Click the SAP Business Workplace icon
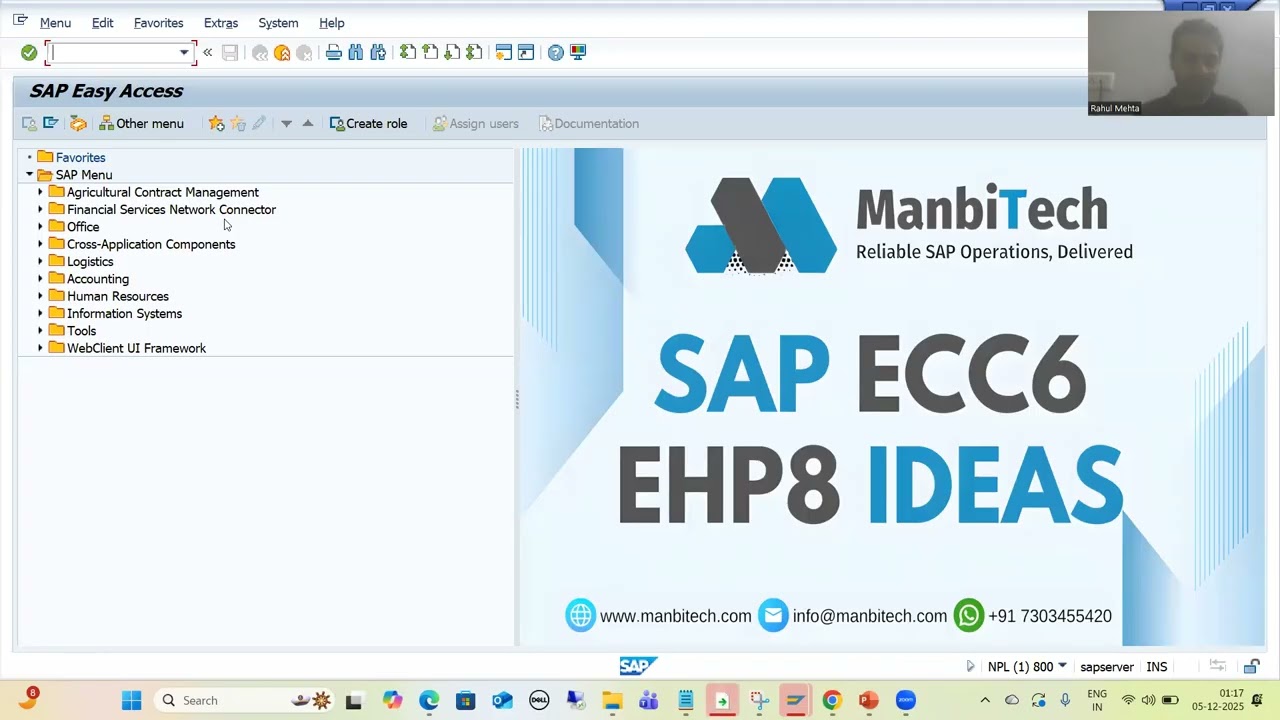1280x720 pixels. [78, 124]
